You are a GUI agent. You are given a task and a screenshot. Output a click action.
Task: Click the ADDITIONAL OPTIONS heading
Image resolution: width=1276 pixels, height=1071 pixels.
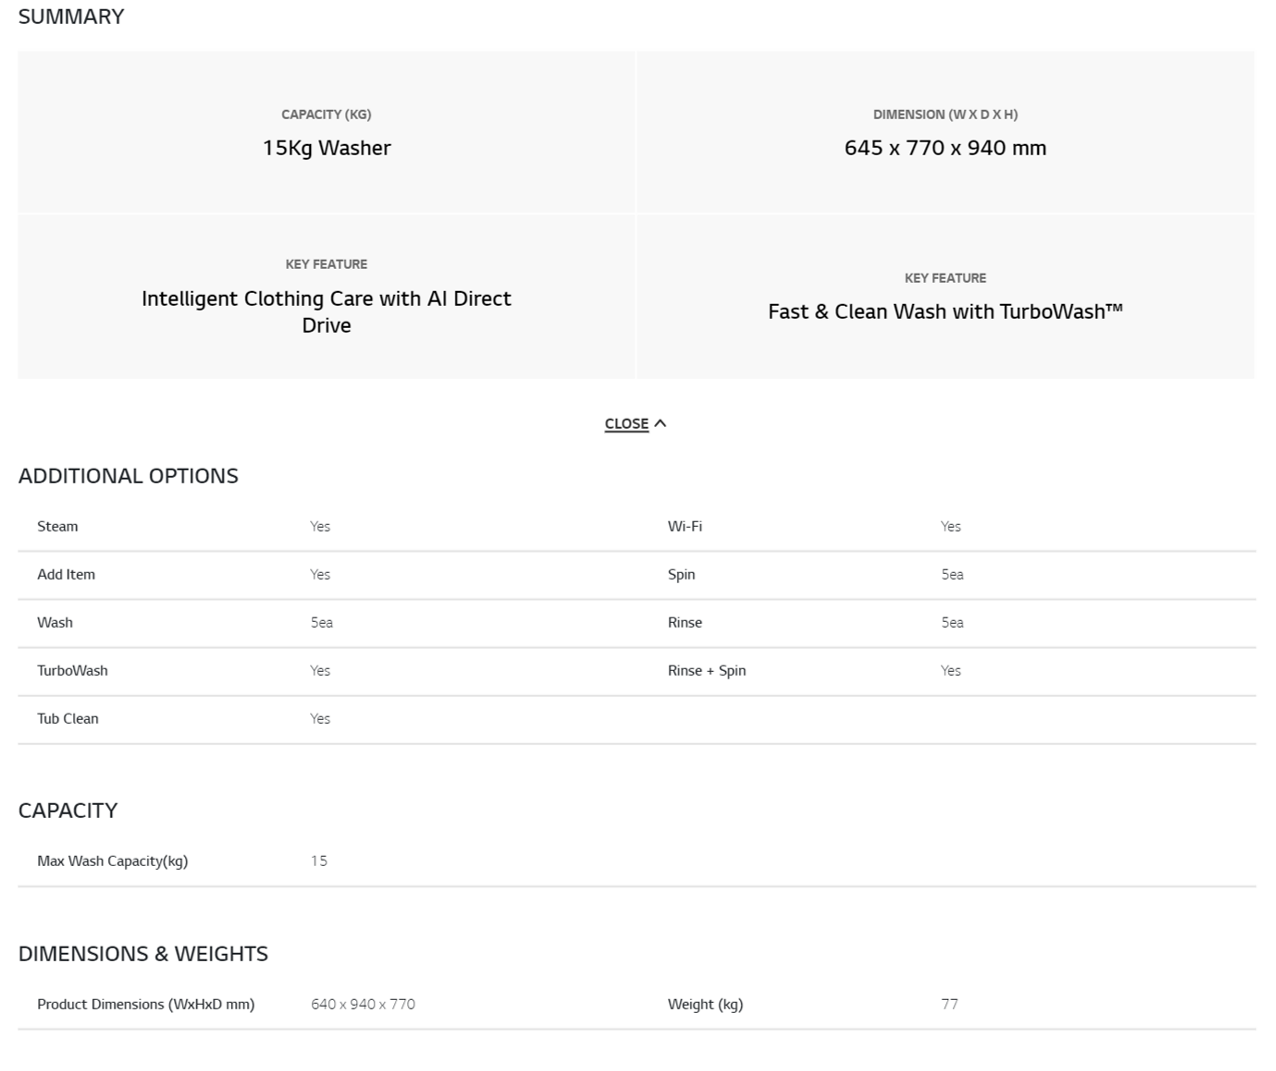[x=128, y=476]
